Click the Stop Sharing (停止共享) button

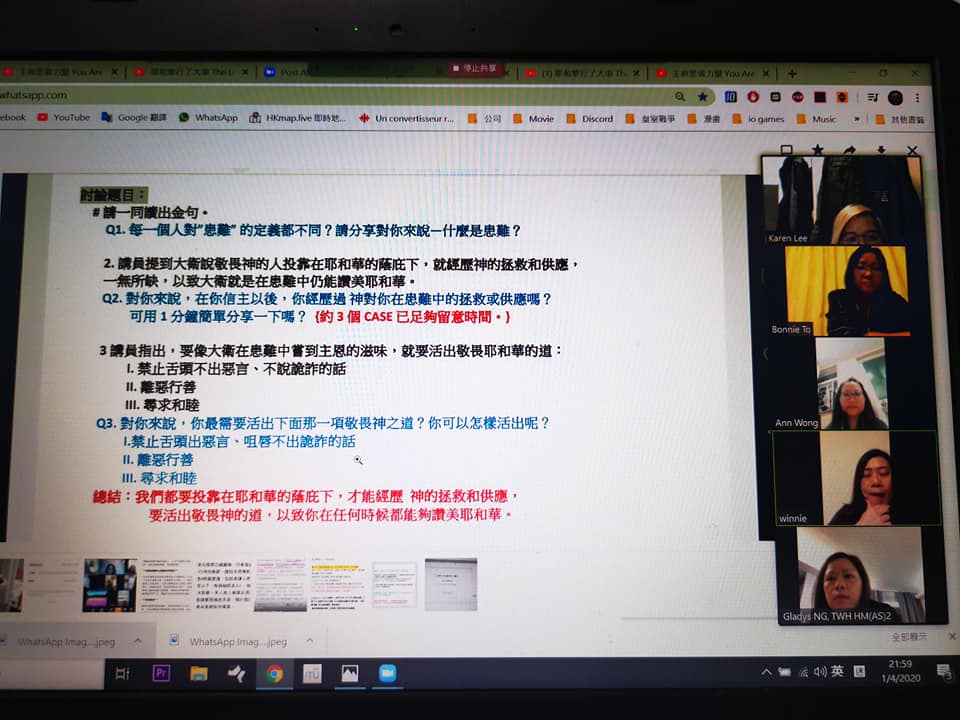(x=476, y=68)
